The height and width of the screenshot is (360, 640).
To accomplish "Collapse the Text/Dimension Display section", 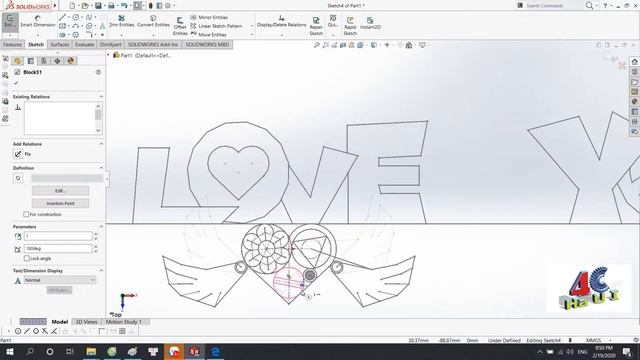I will [x=101, y=271].
